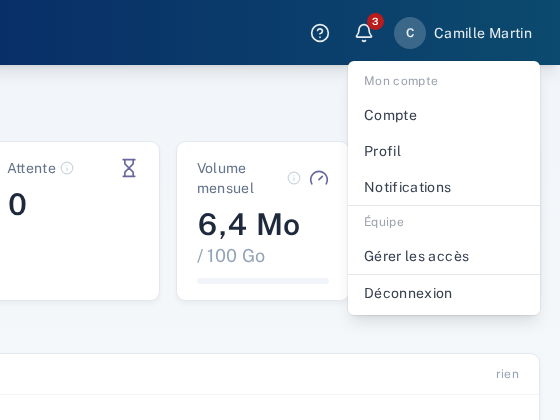560x420 pixels.
Task: Open Profil from the dropdown menu
Action: click(444, 151)
